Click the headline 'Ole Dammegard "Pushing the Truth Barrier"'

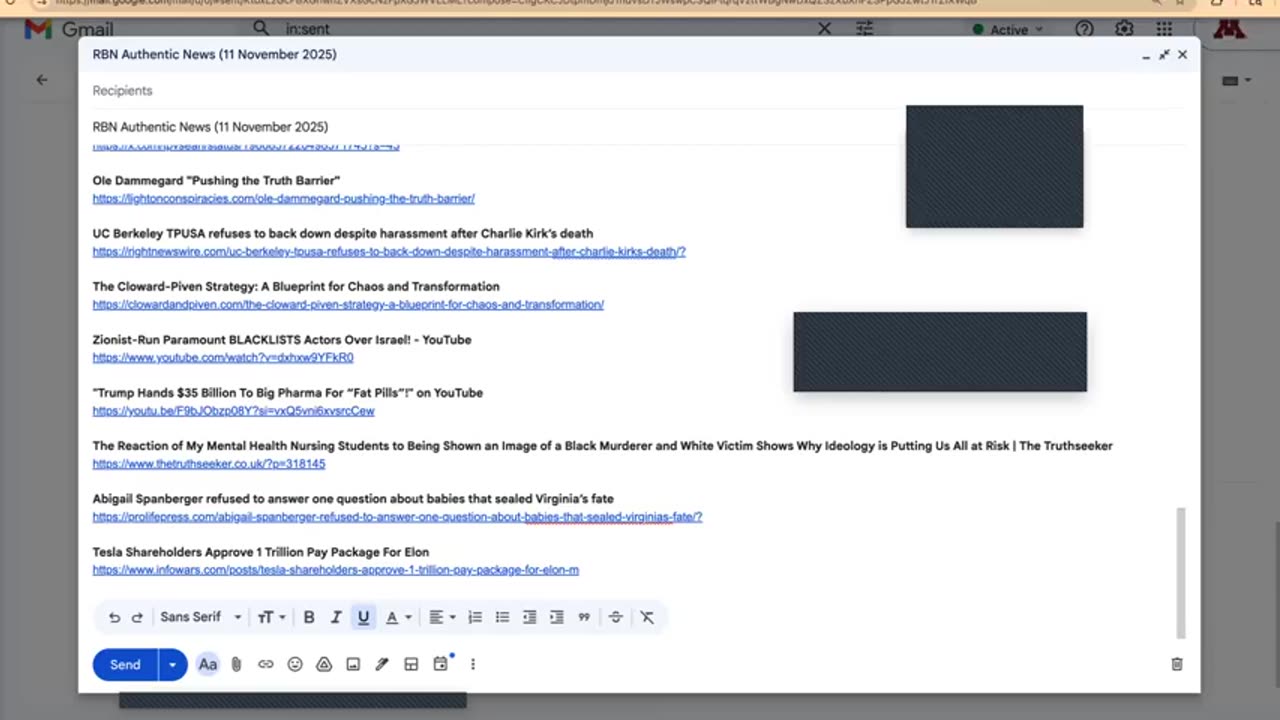(x=216, y=181)
